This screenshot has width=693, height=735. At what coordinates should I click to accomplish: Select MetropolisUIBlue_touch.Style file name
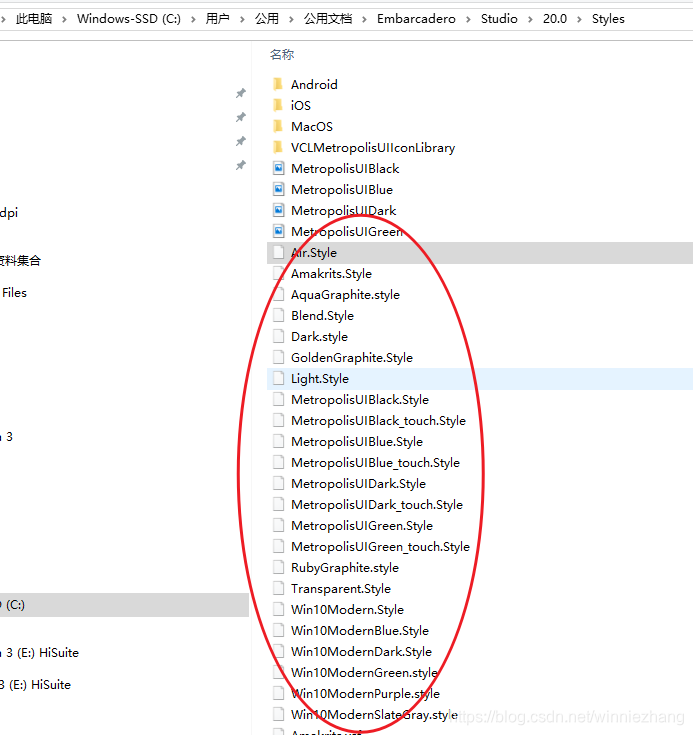point(376,463)
